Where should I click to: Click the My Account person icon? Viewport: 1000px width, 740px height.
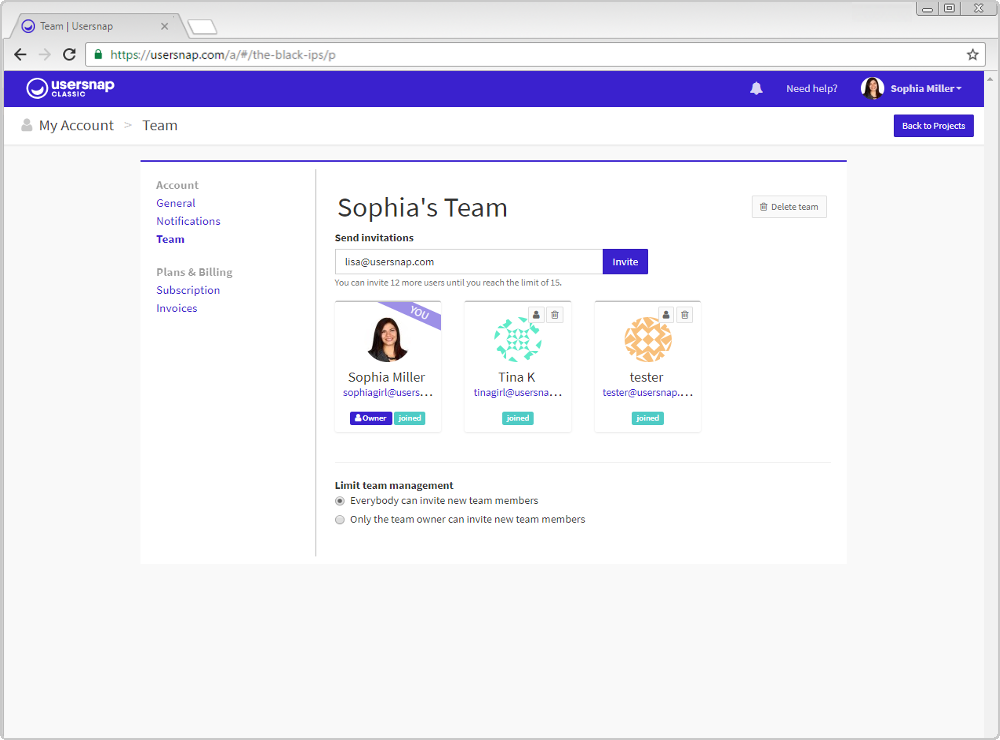point(26,125)
